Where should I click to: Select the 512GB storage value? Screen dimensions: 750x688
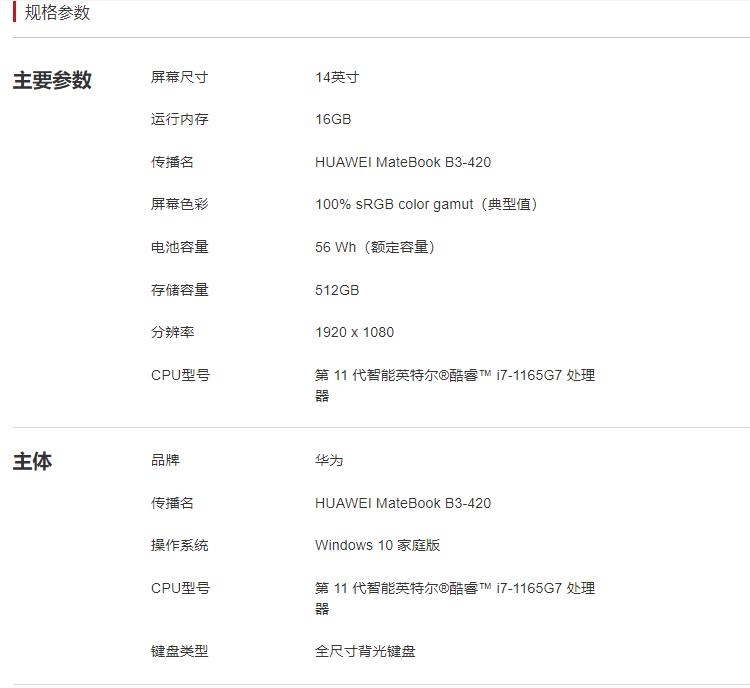[337, 290]
